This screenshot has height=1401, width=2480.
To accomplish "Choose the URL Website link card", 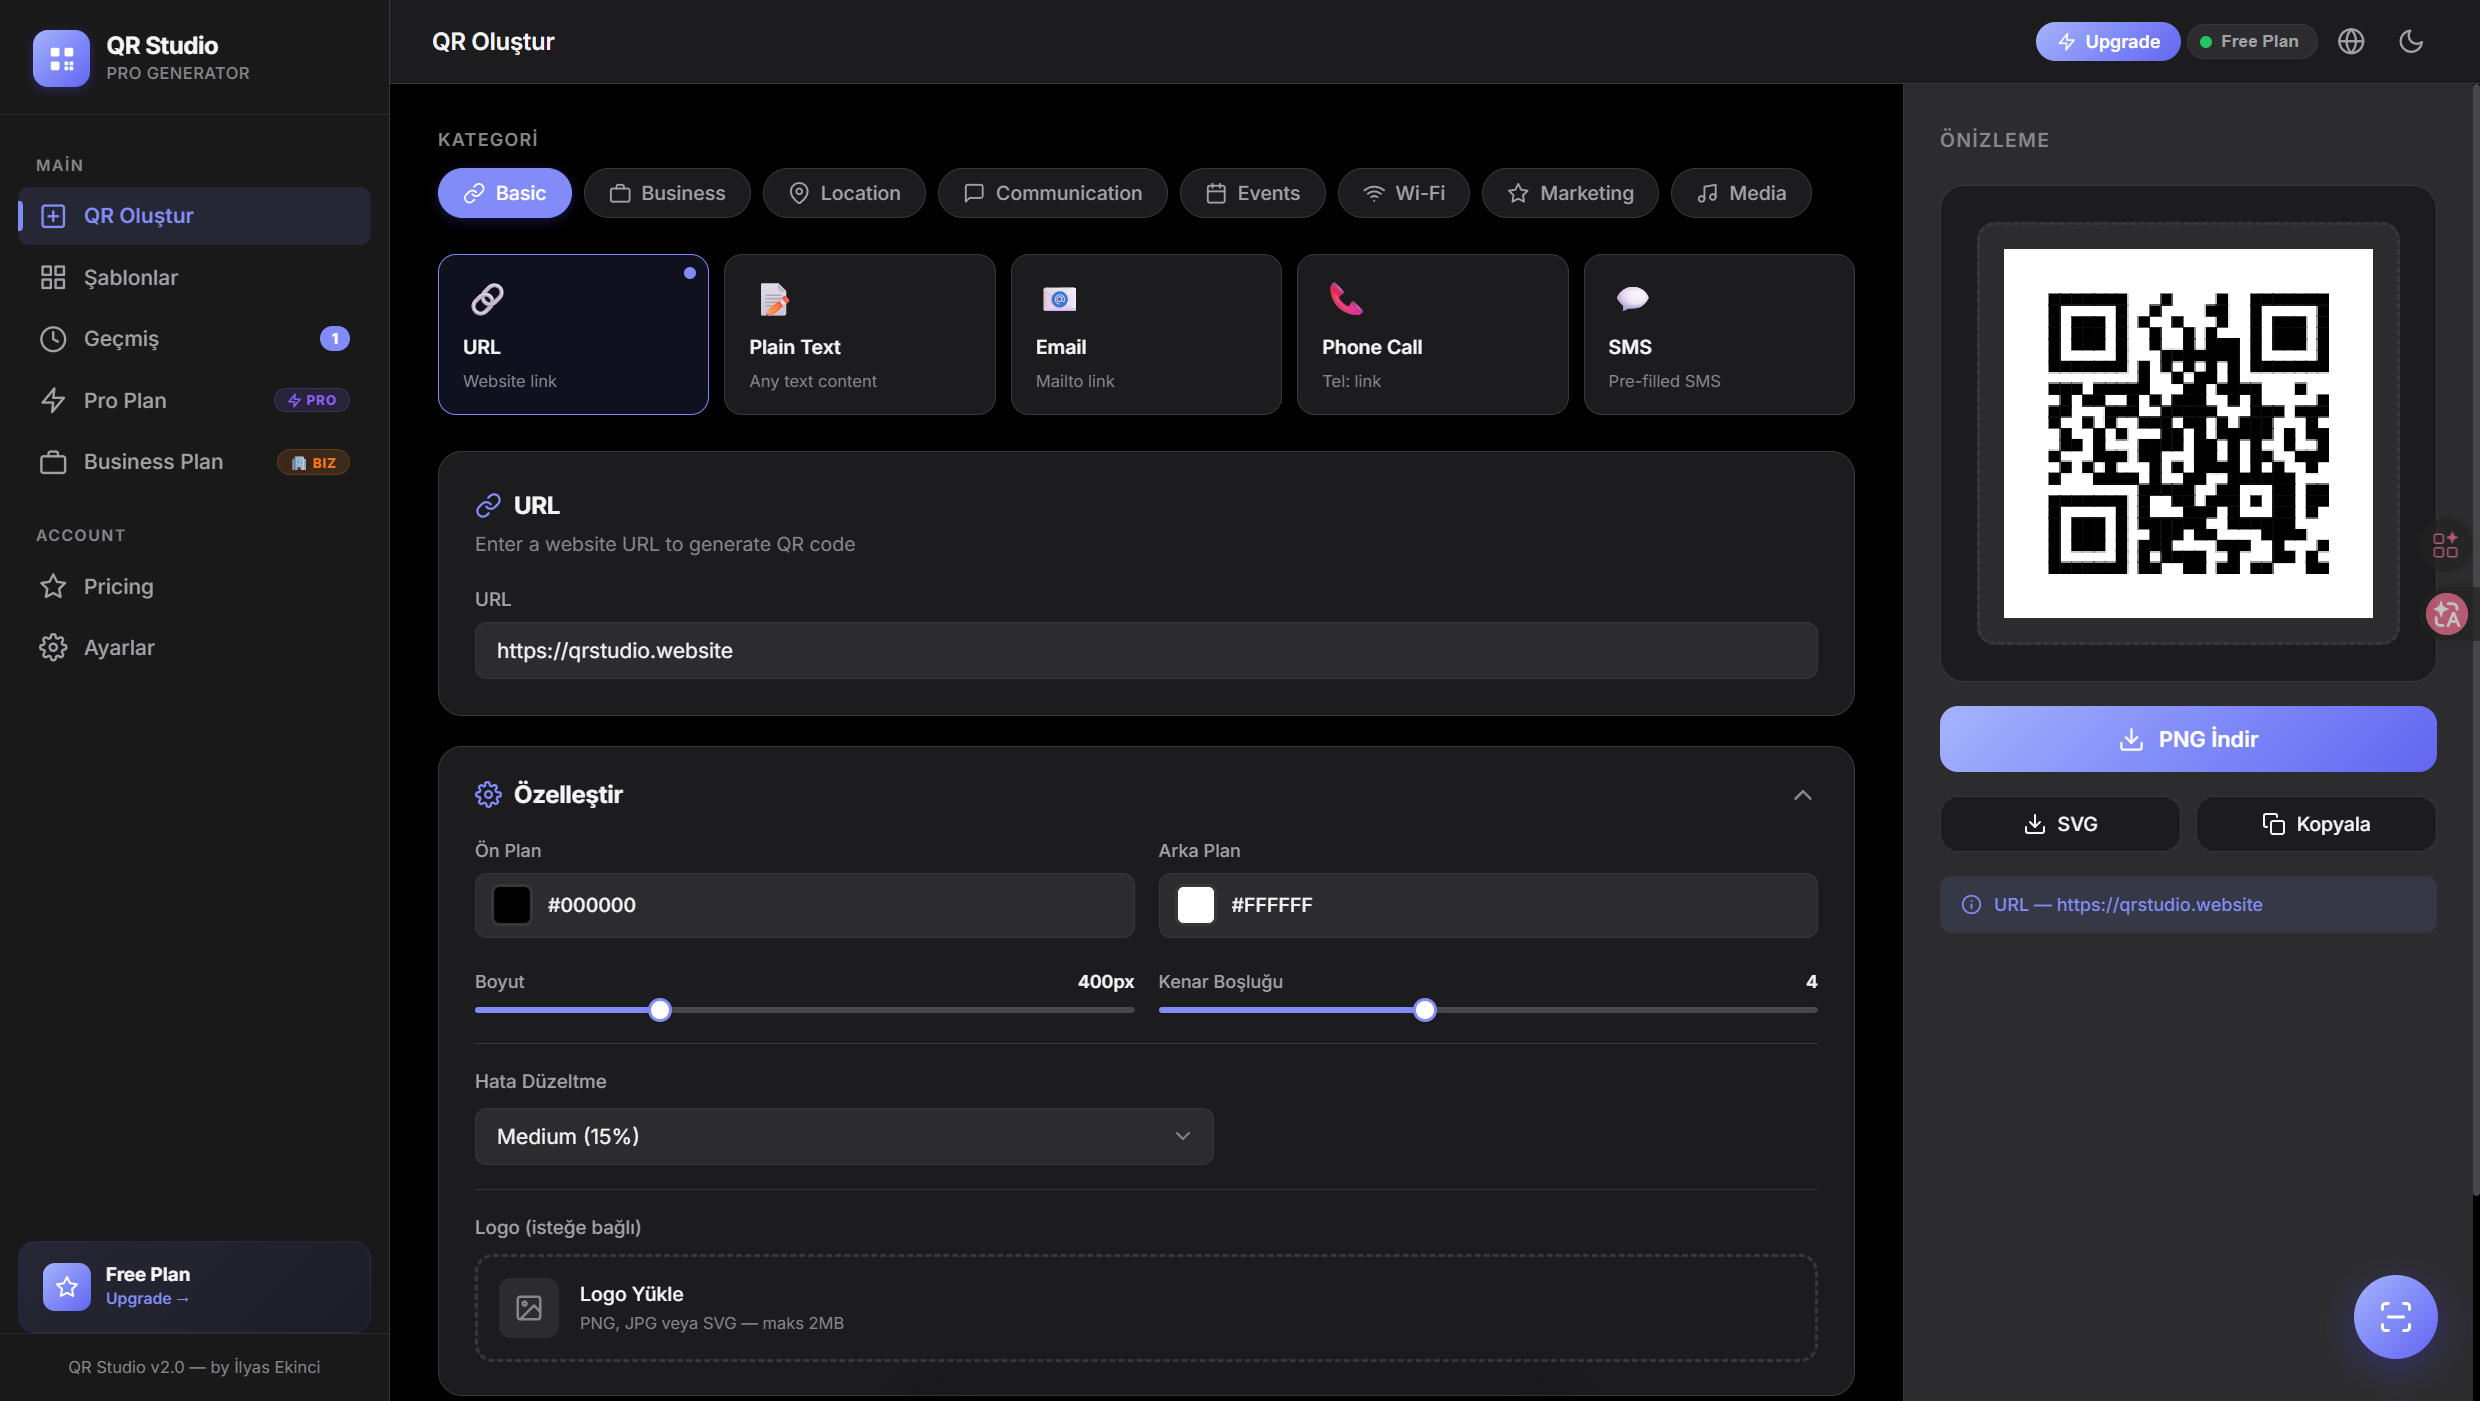I will pyautogui.click(x=573, y=334).
